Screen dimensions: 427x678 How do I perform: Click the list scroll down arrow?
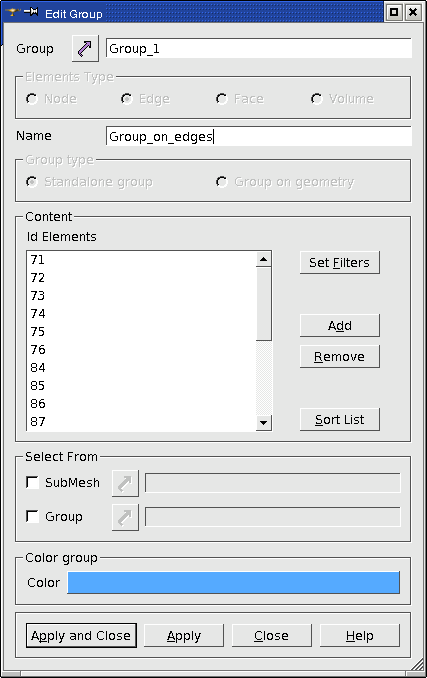click(x=264, y=422)
